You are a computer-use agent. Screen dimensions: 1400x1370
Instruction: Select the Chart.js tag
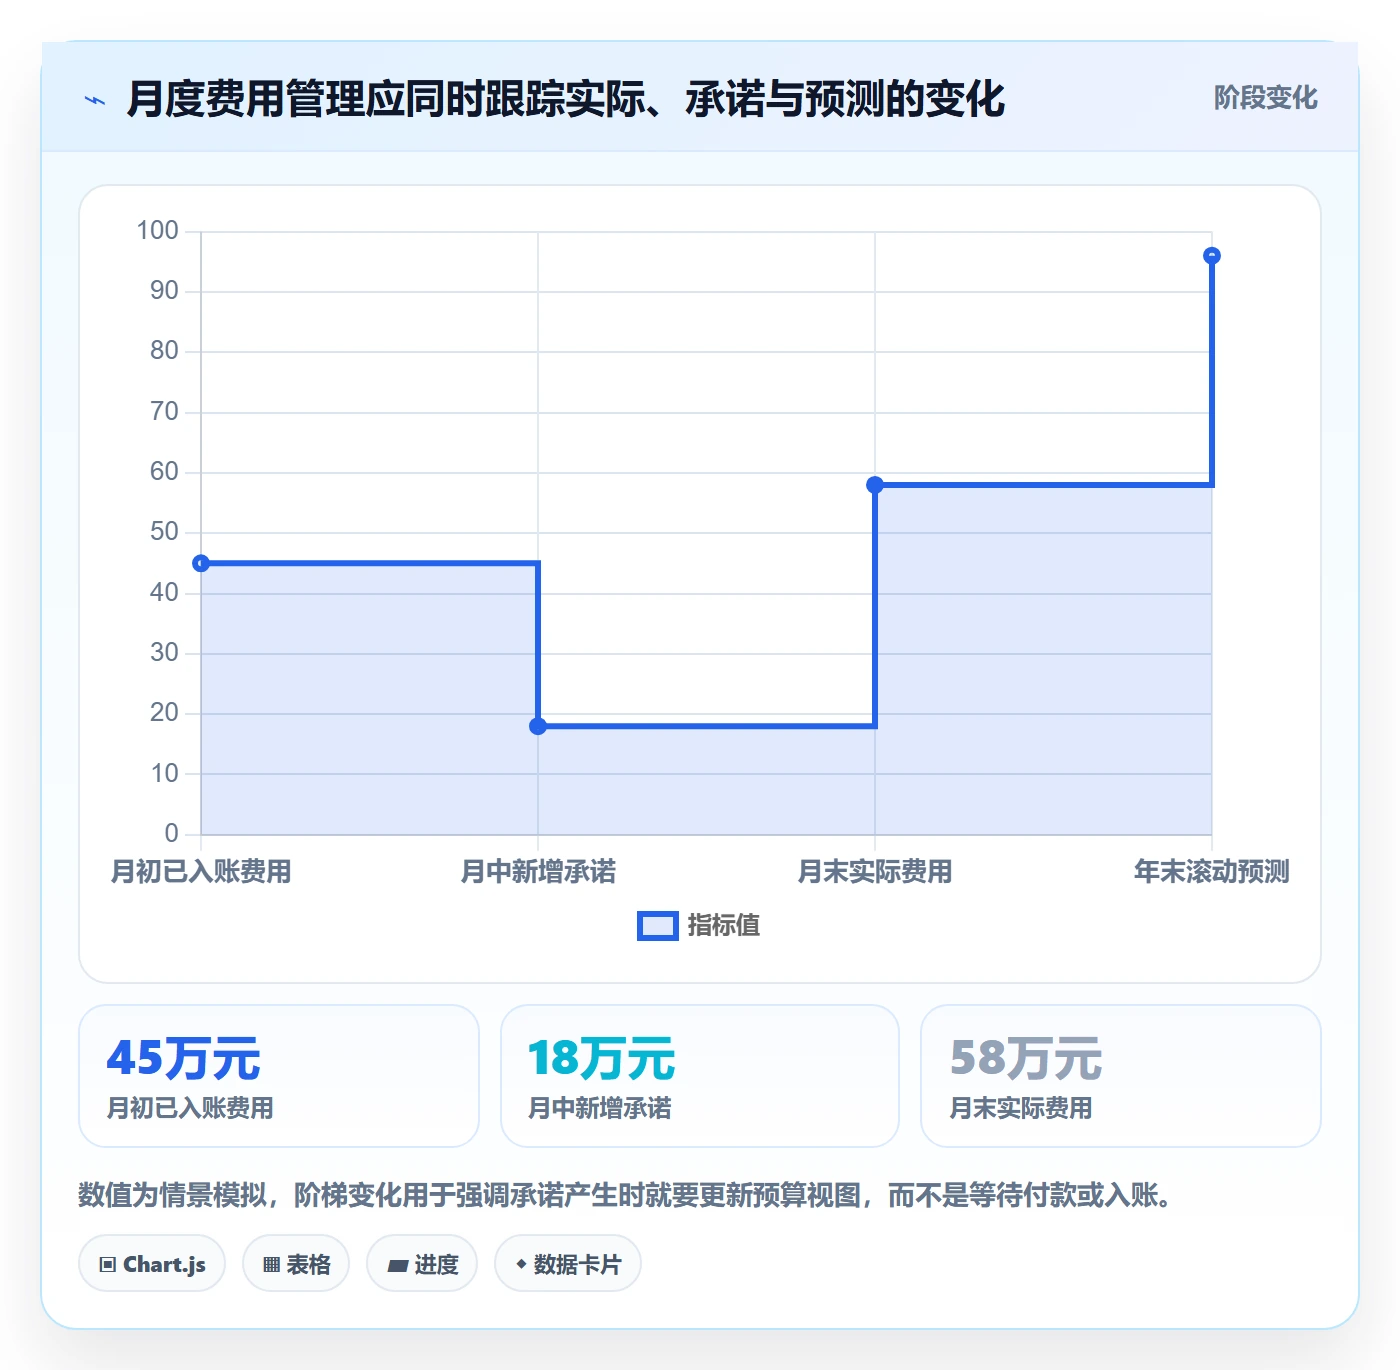click(152, 1264)
